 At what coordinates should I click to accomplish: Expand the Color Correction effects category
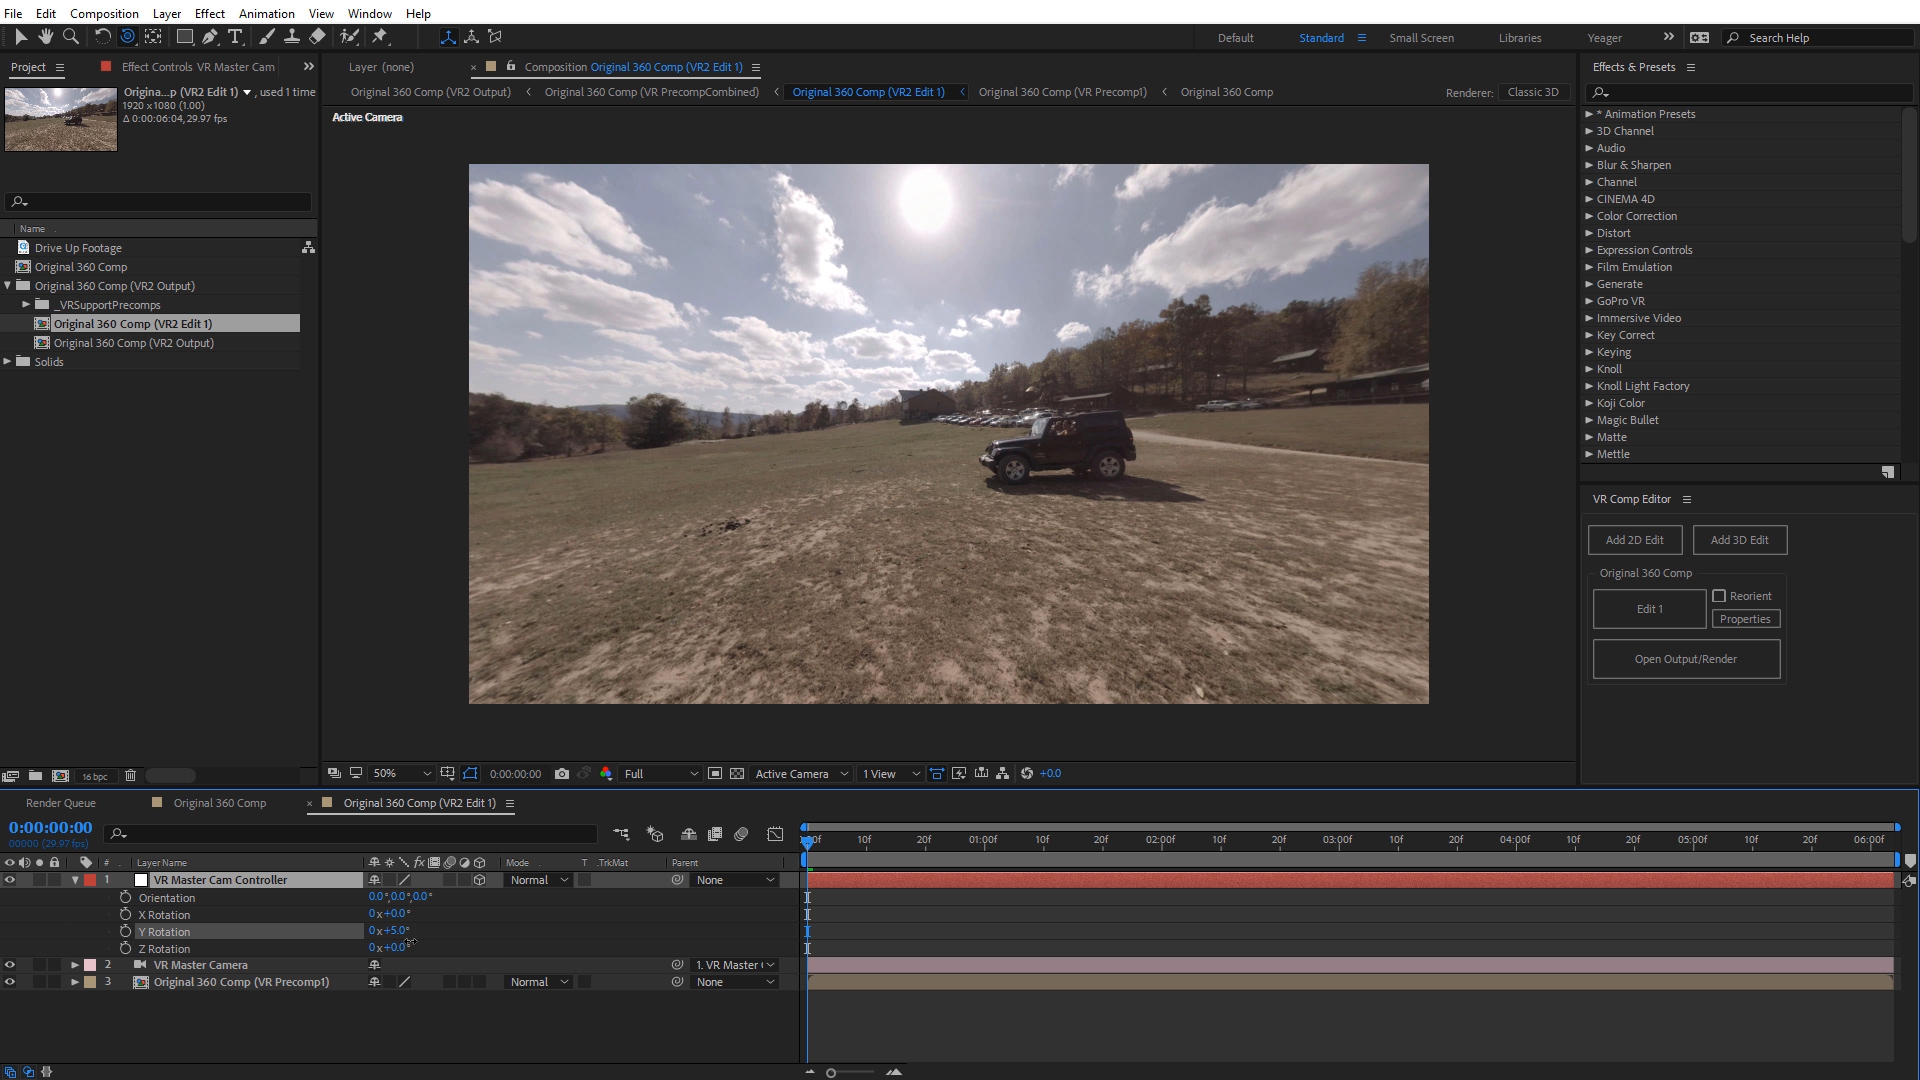pos(1589,216)
